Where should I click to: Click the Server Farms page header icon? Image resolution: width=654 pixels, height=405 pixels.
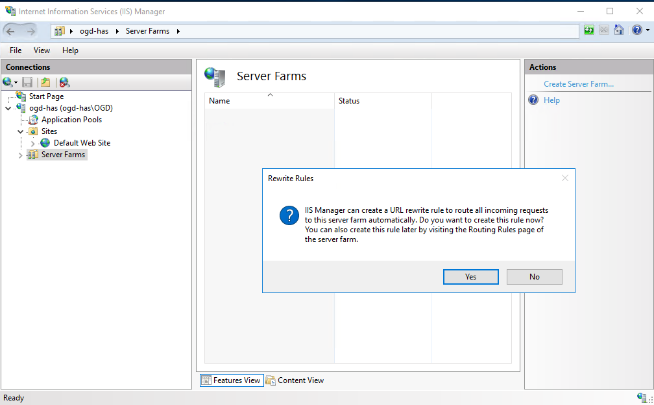(x=214, y=77)
